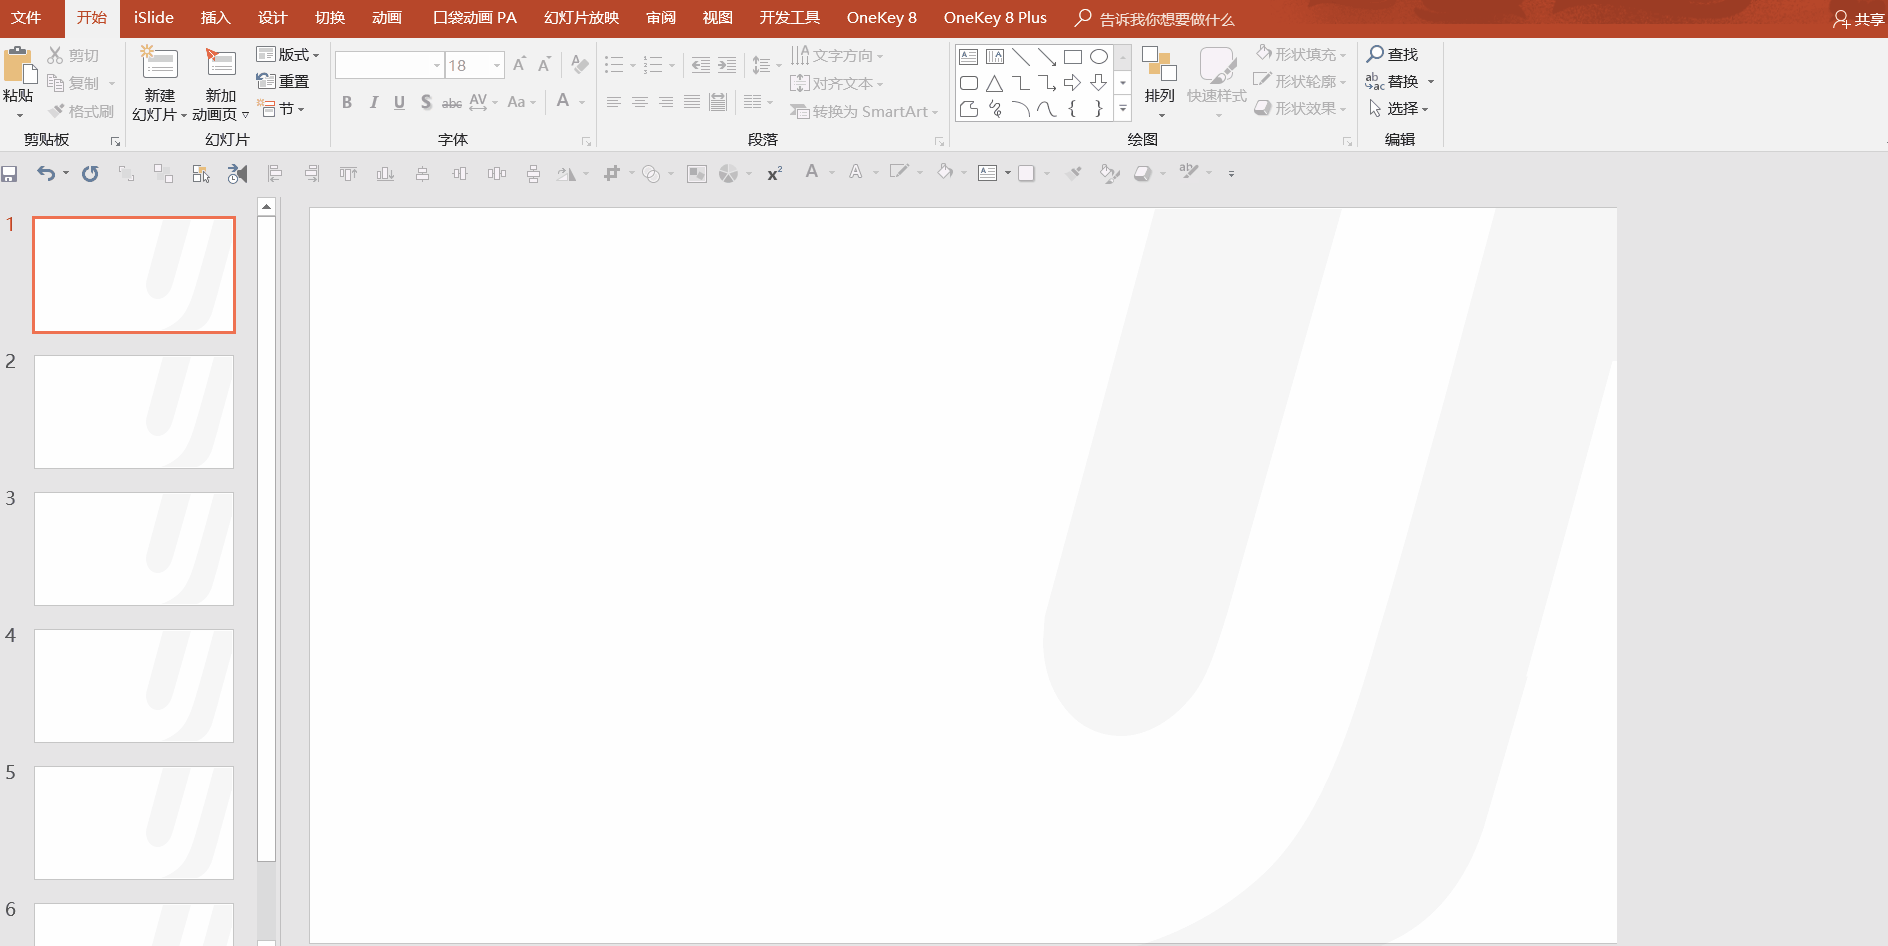Click the Reset (重置) button
This screenshot has height=946, width=1888.
click(283, 82)
